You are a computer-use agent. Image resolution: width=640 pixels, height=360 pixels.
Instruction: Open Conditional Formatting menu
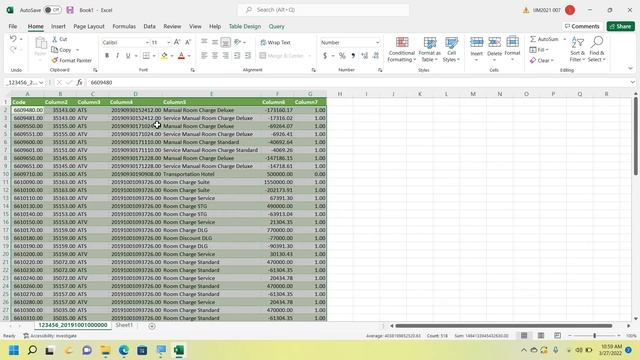[x=402, y=49]
